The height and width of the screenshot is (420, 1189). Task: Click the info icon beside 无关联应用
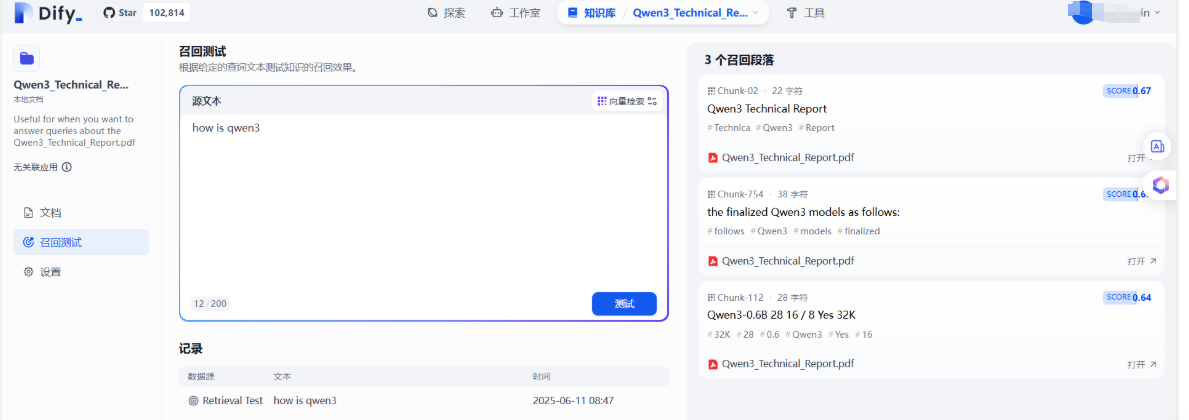point(67,168)
